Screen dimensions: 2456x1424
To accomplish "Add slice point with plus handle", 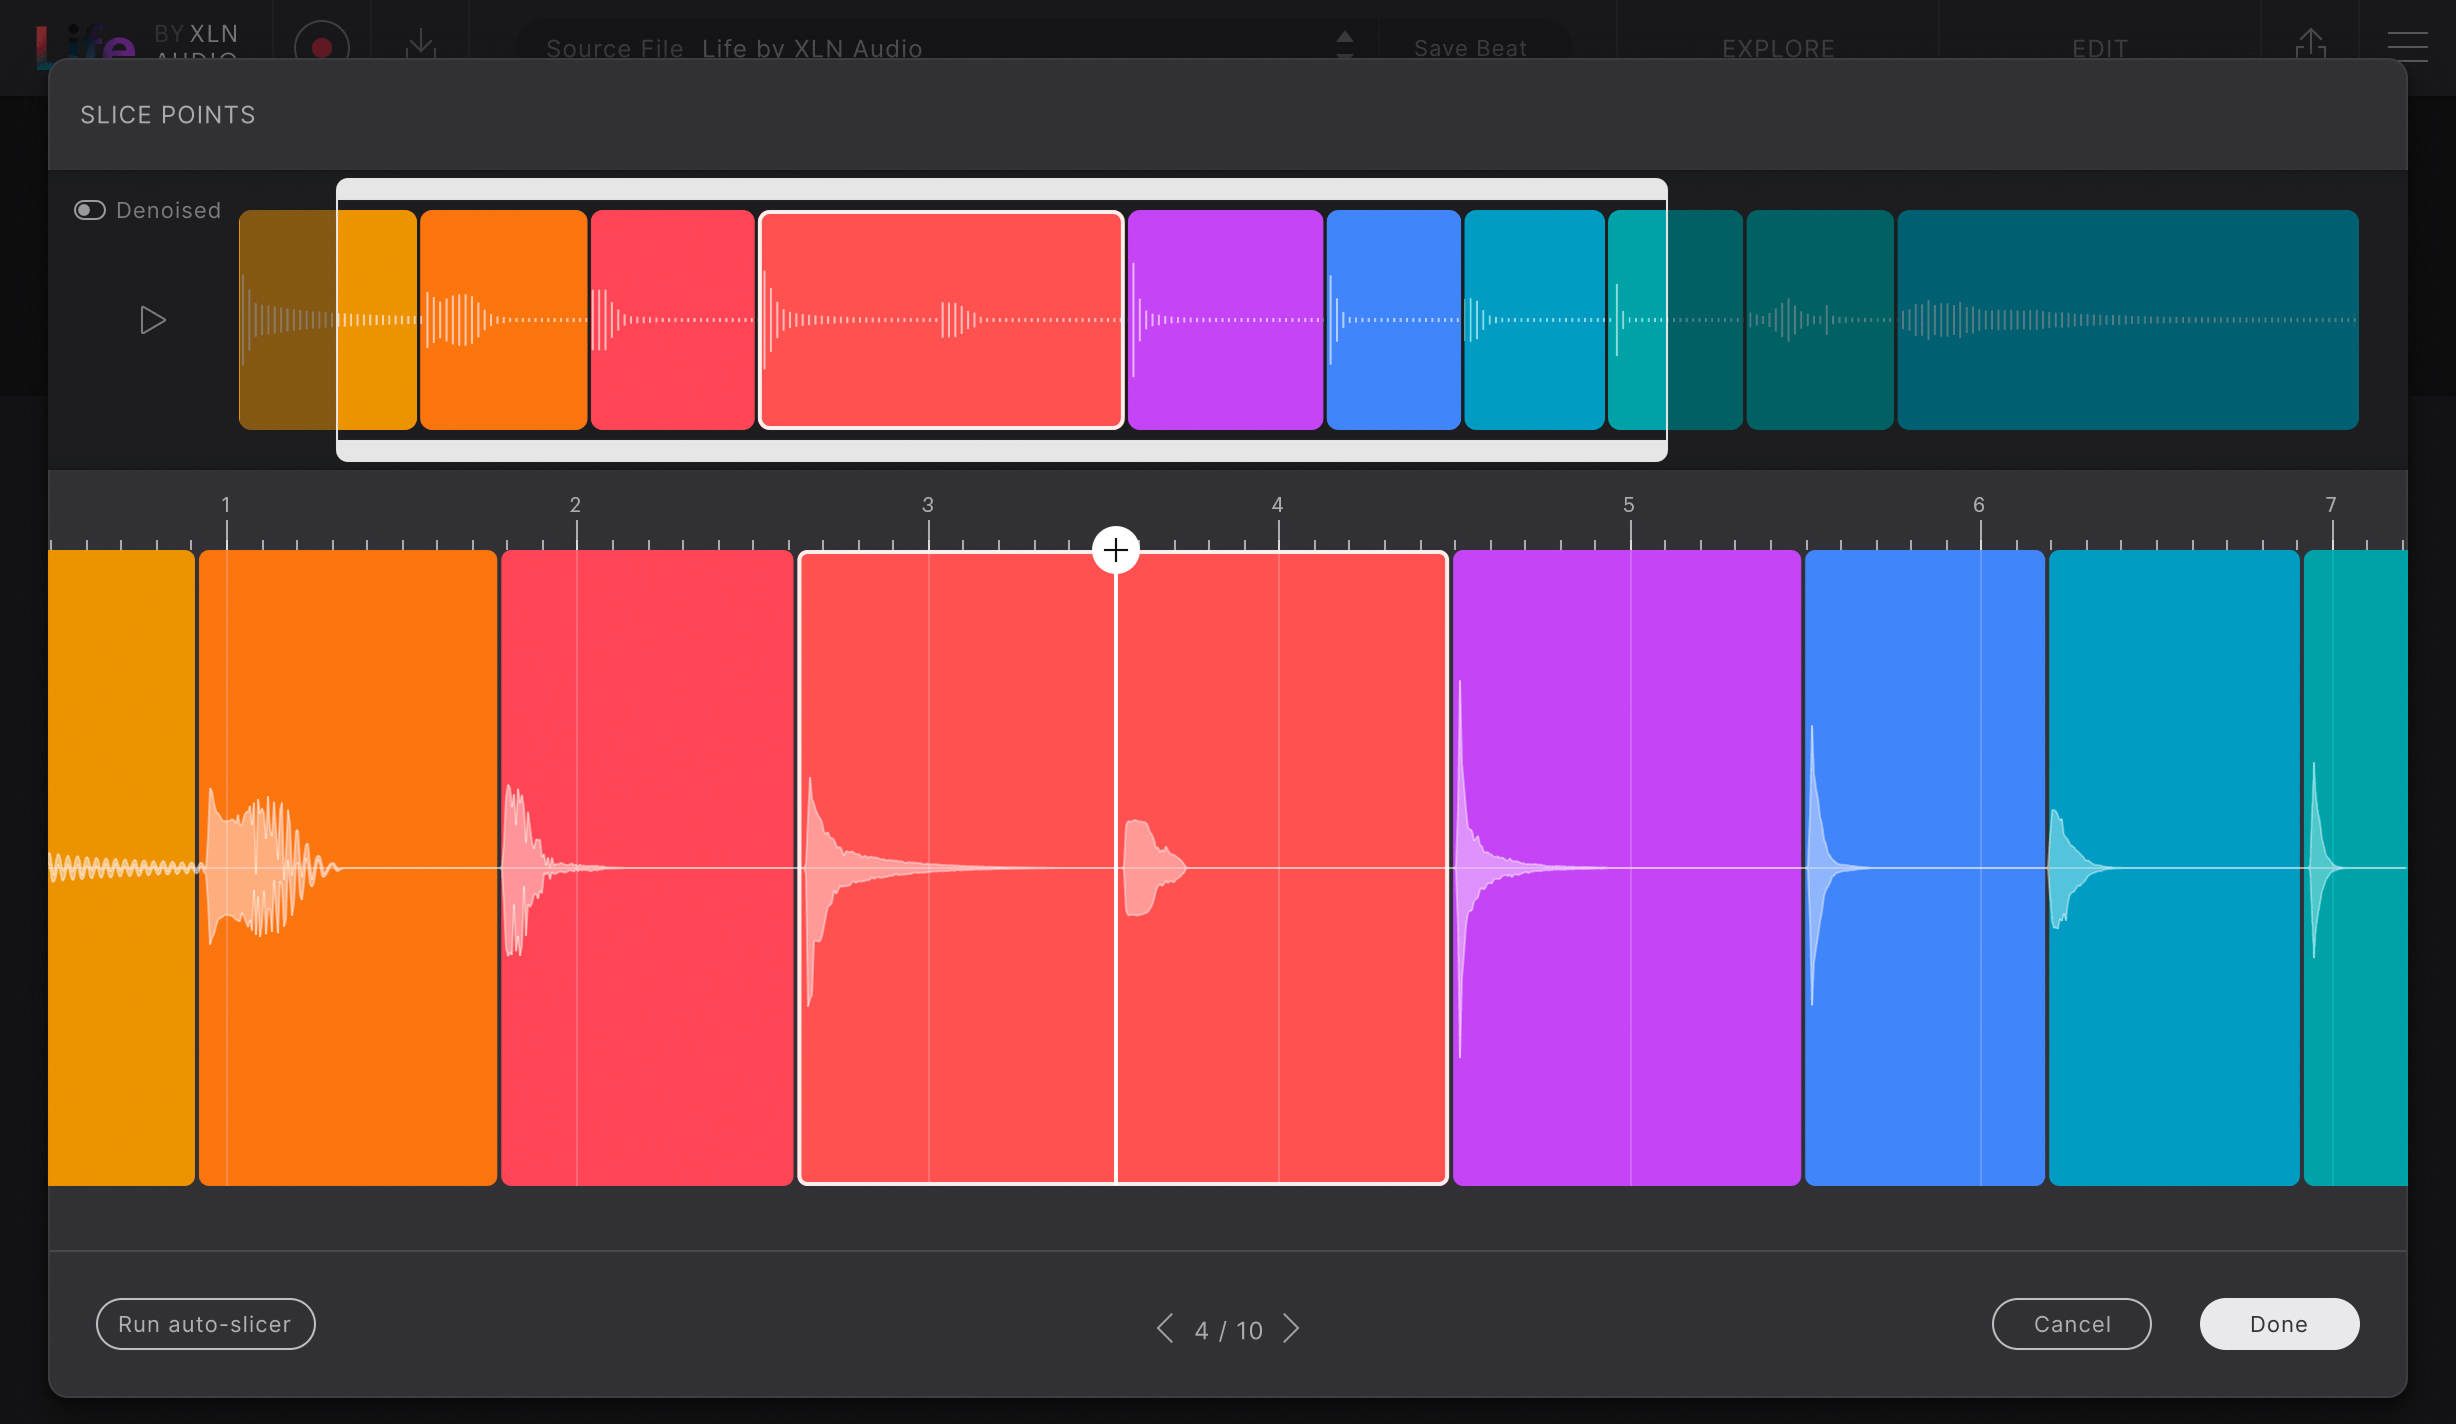I will [1116, 550].
